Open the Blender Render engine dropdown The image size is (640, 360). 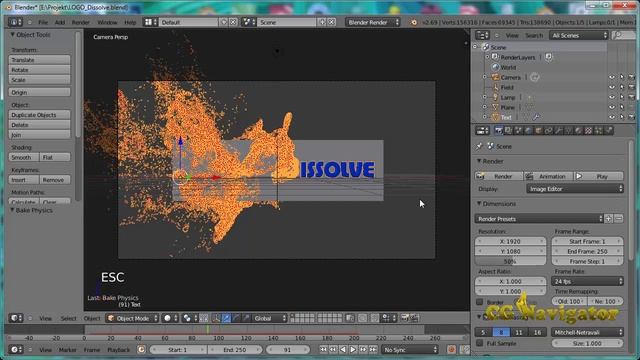click(x=373, y=22)
